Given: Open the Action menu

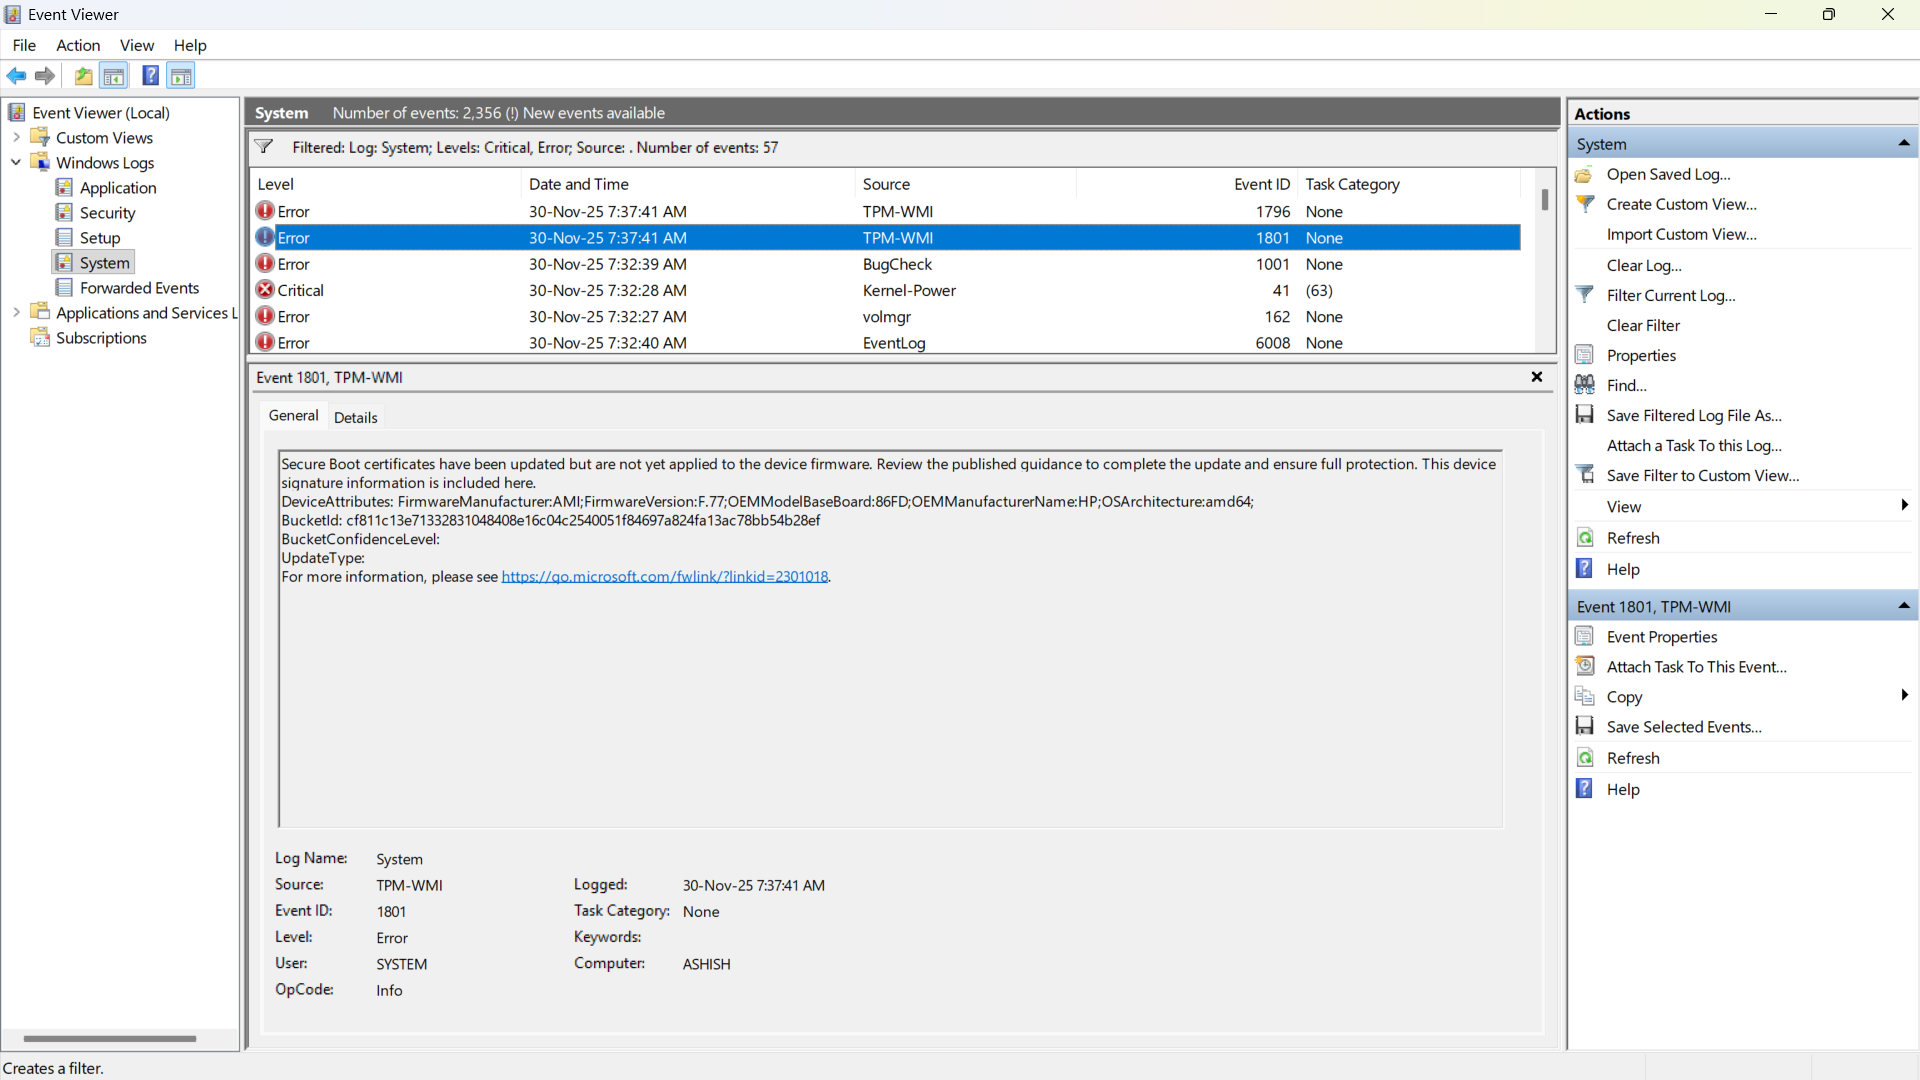Looking at the screenshot, I should coord(78,45).
